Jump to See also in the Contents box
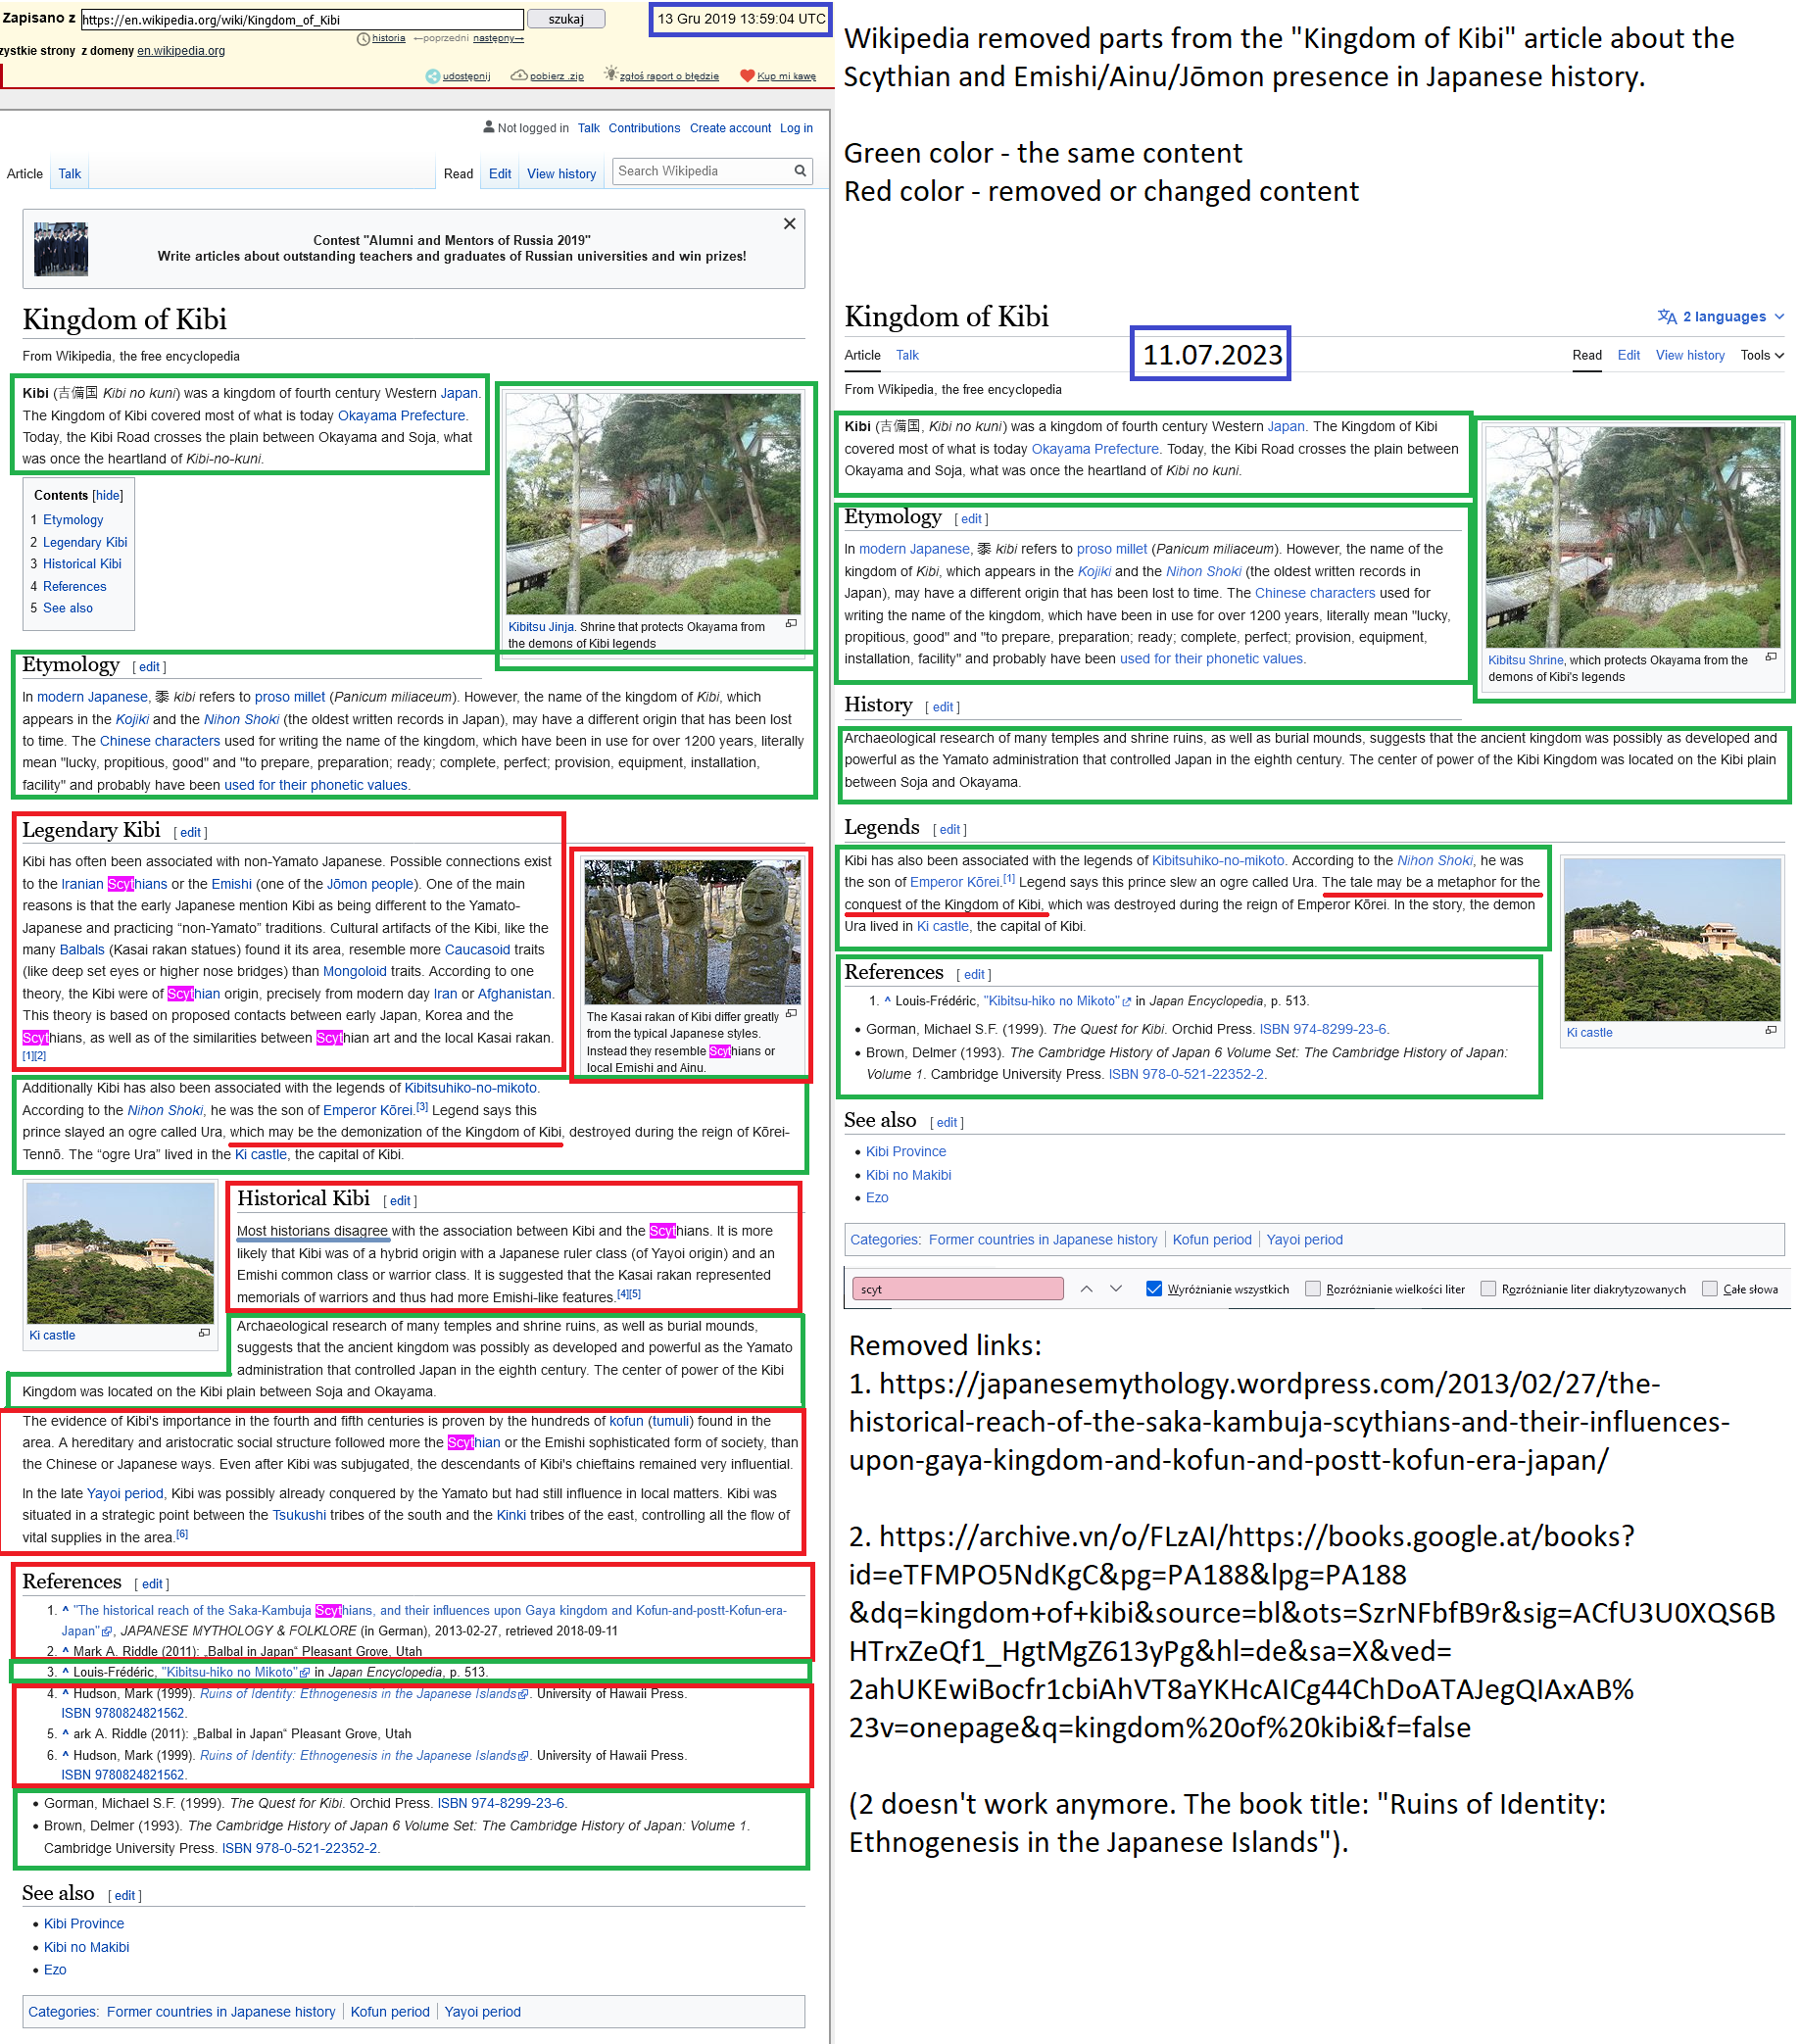Image resolution: width=1799 pixels, height=2044 pixels. (x=68, y=608)
